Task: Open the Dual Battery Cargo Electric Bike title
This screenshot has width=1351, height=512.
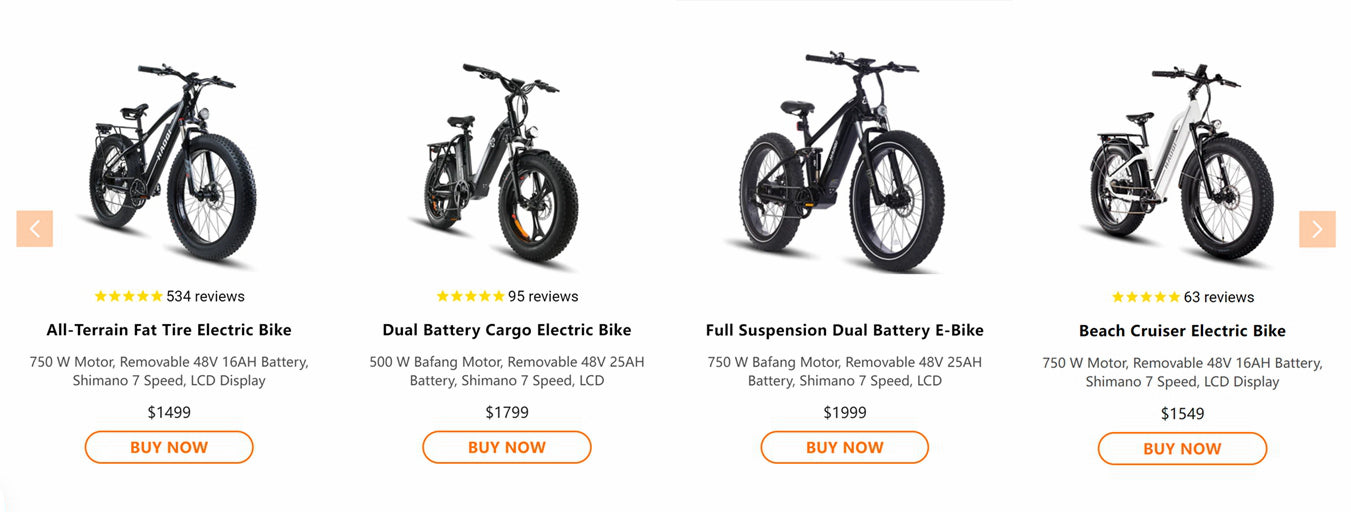Action: point(507,330)
